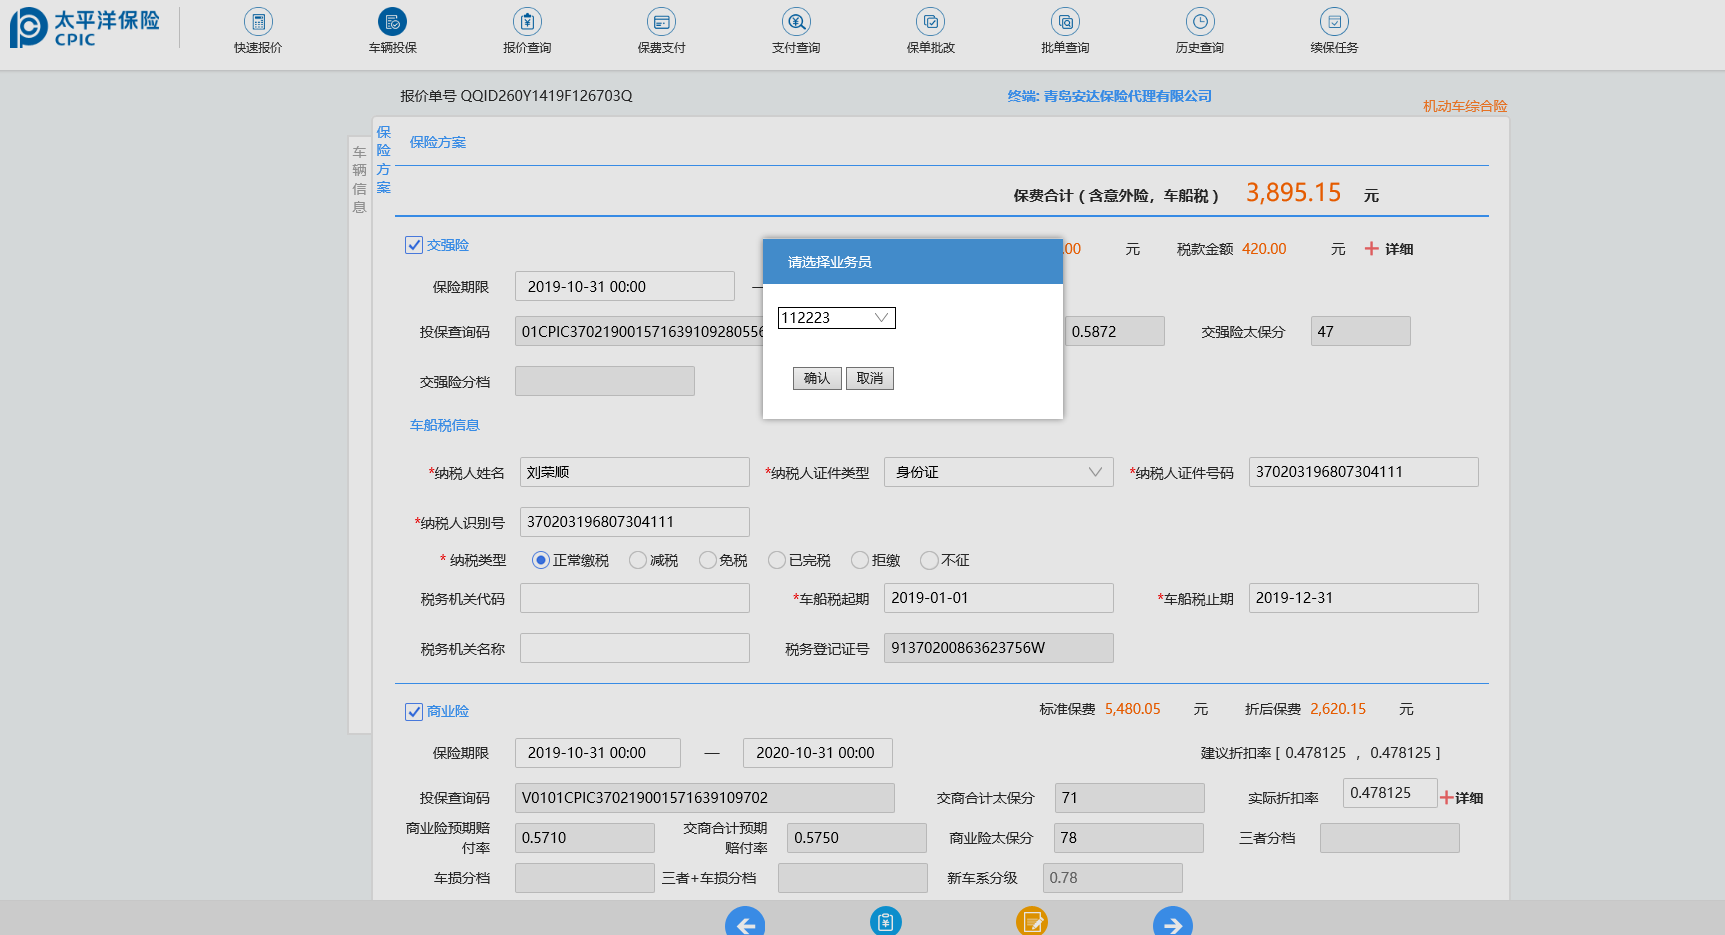Switch to the 车辆信息 side tab

(359, 180)
